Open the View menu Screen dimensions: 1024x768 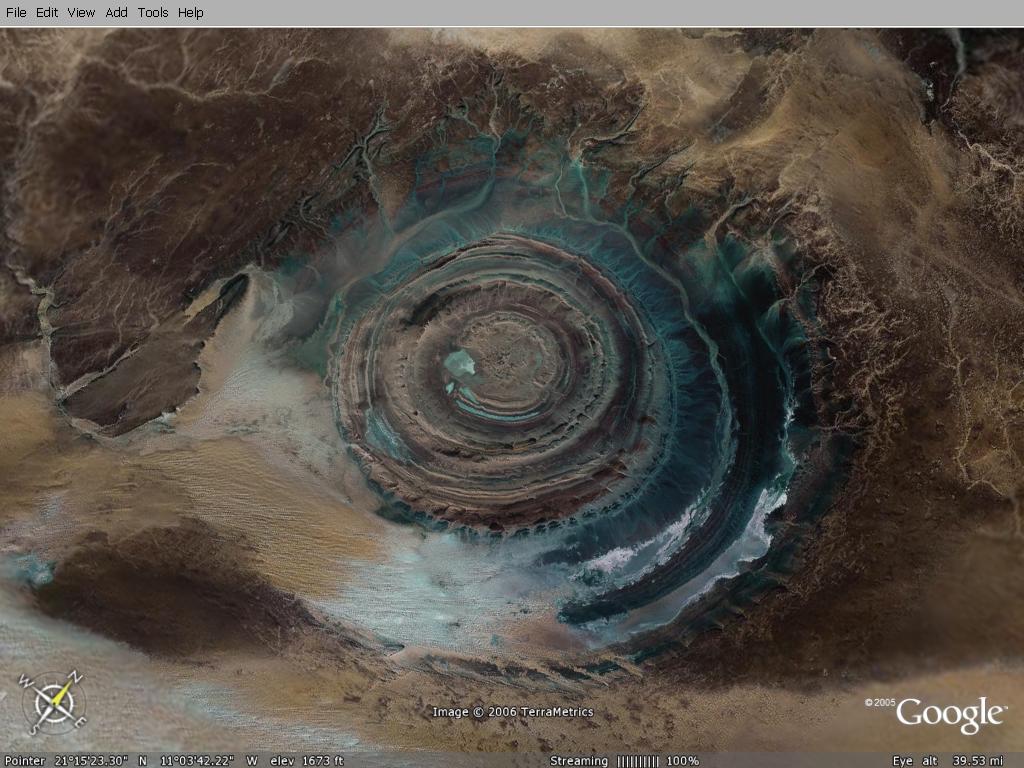click(81, 12)
